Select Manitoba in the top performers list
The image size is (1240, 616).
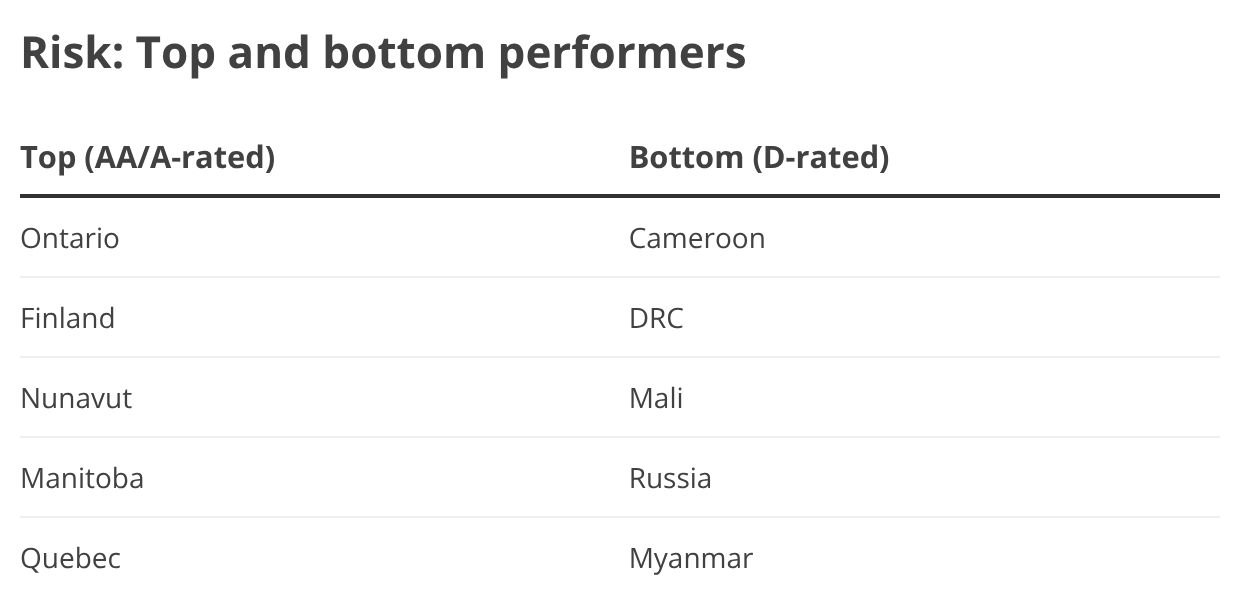coord(82,478)
